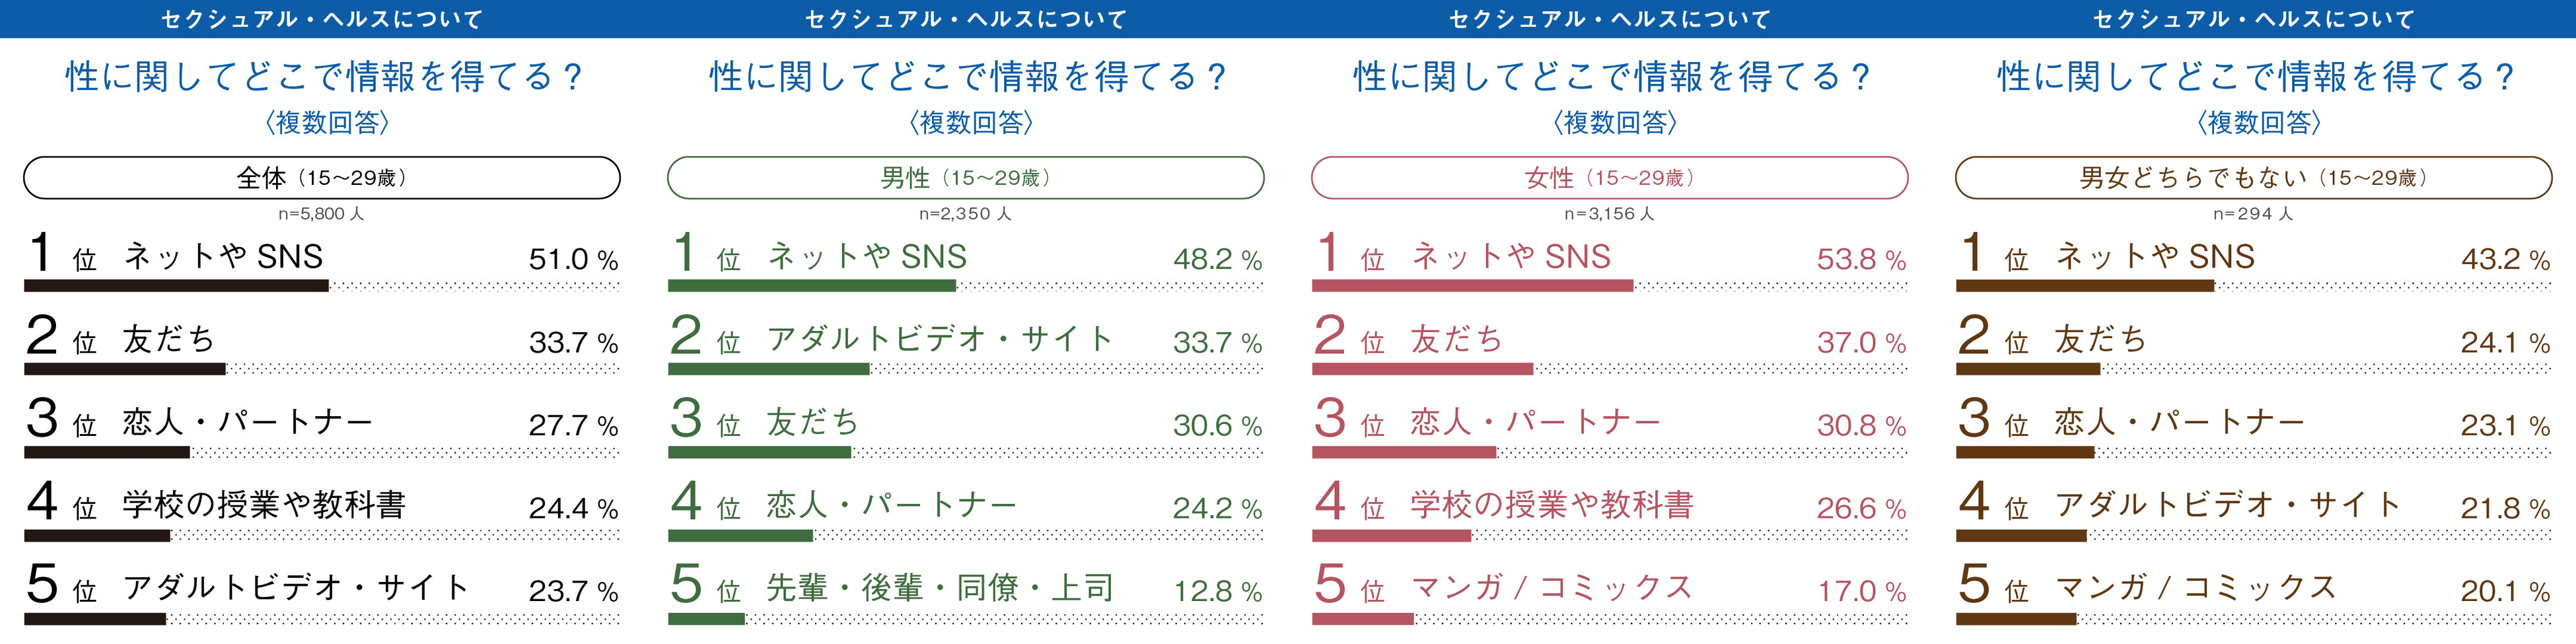
Task: Click the 男性 (15~29歳) pill label
Action: (965, 178)
